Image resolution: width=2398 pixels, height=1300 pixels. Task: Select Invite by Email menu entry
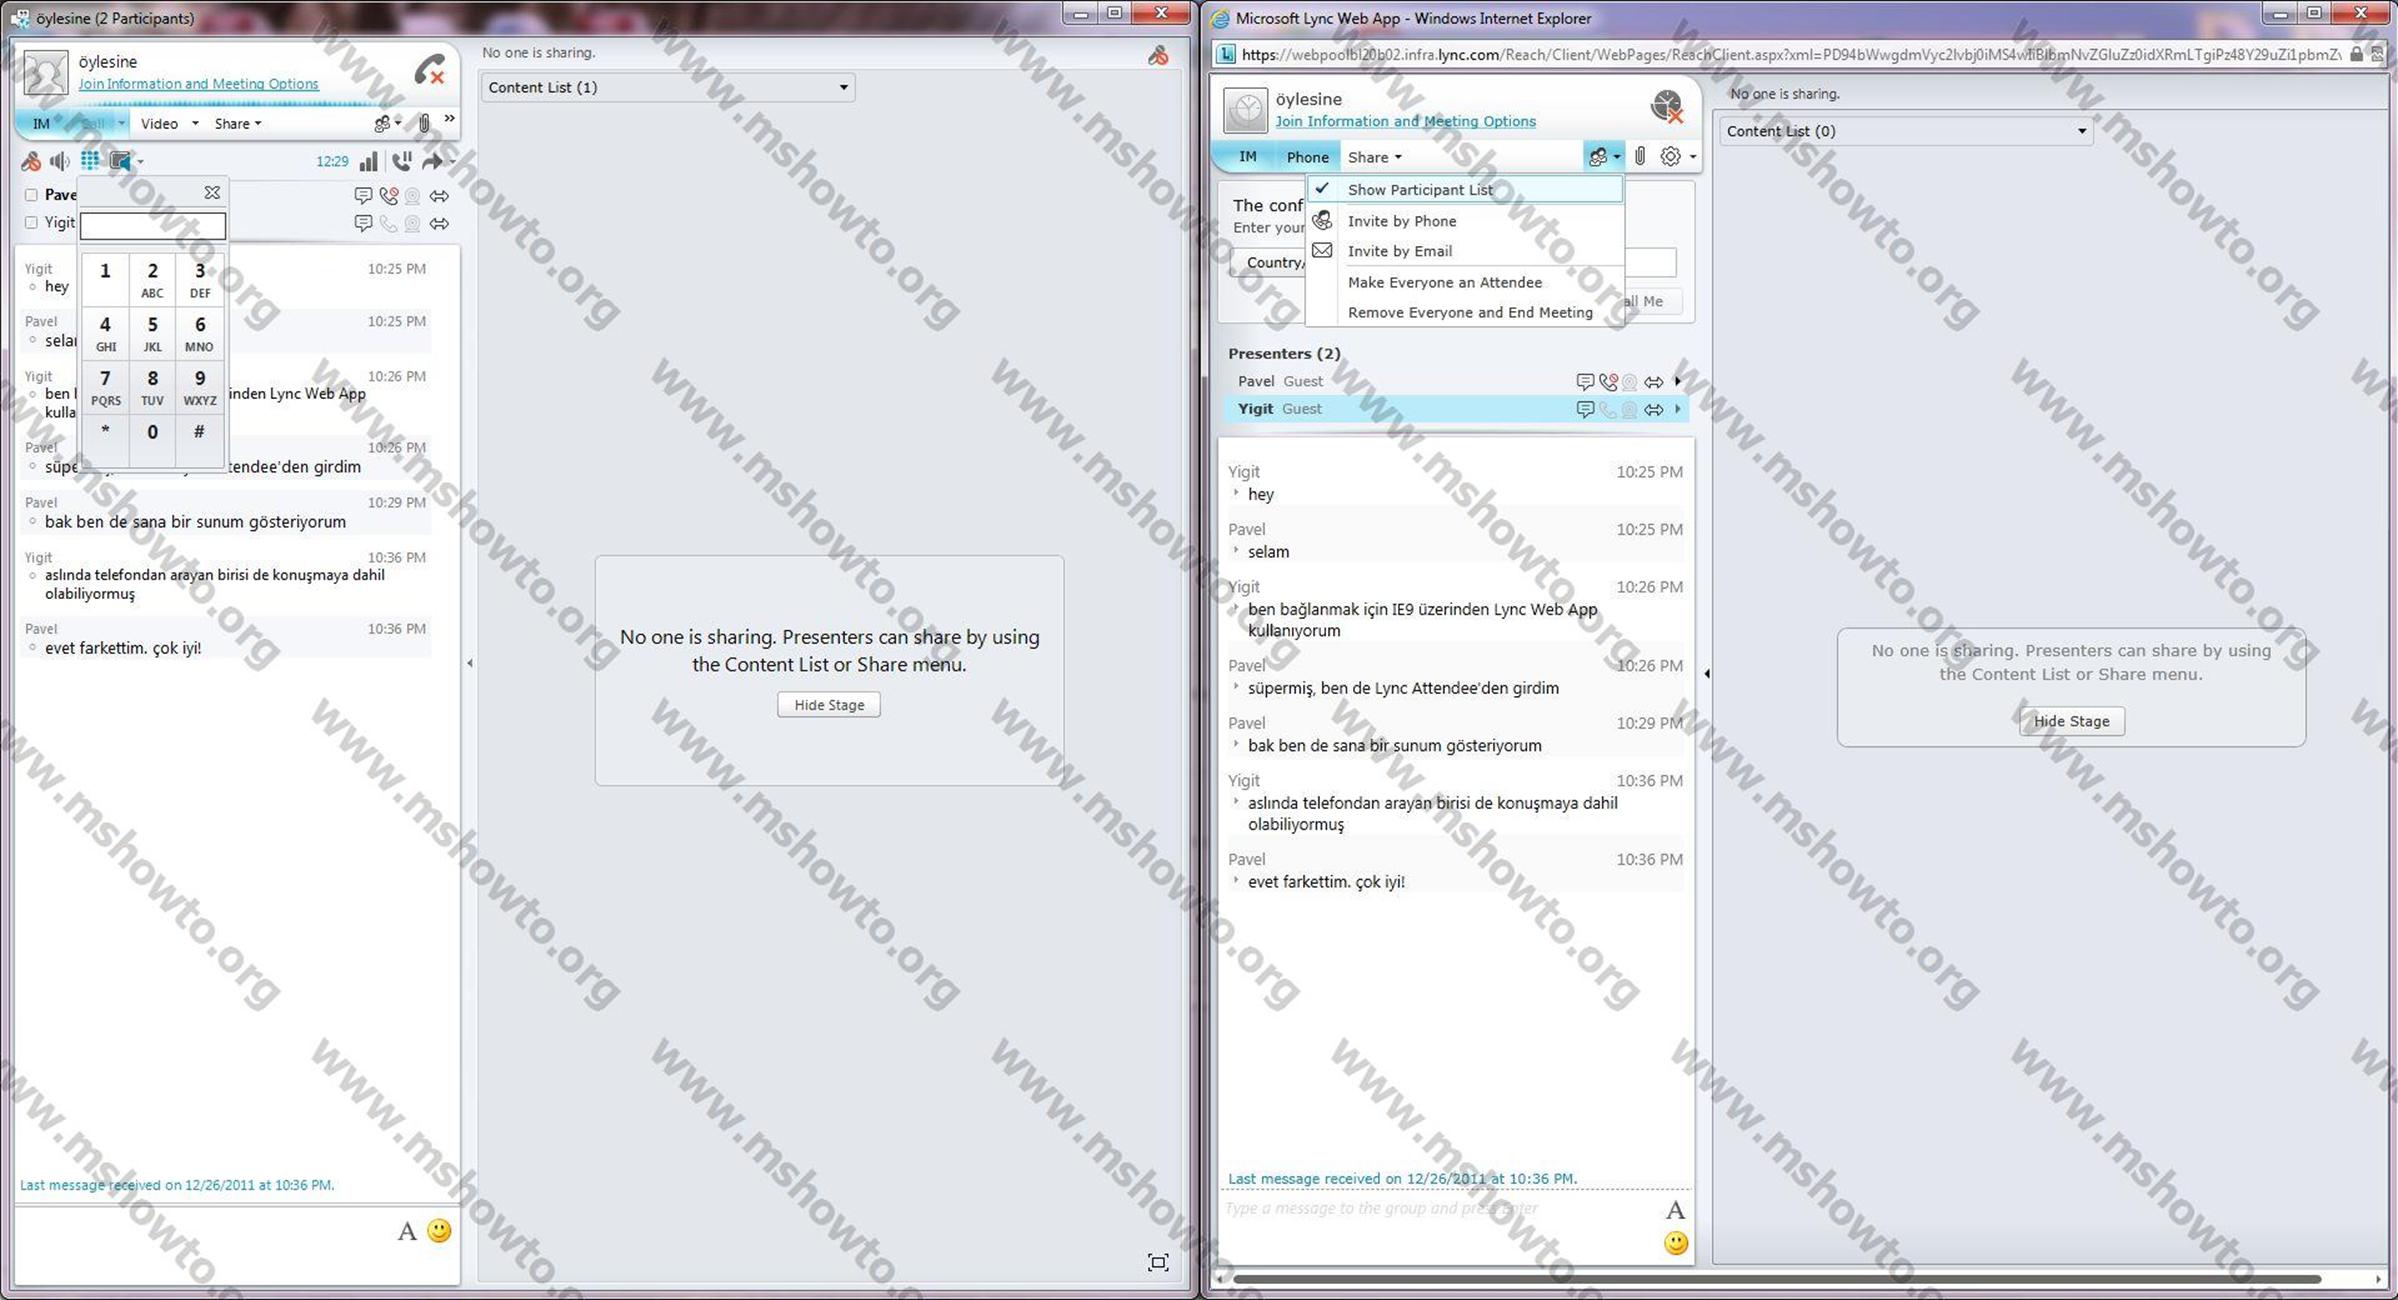tap(1399, 251)
